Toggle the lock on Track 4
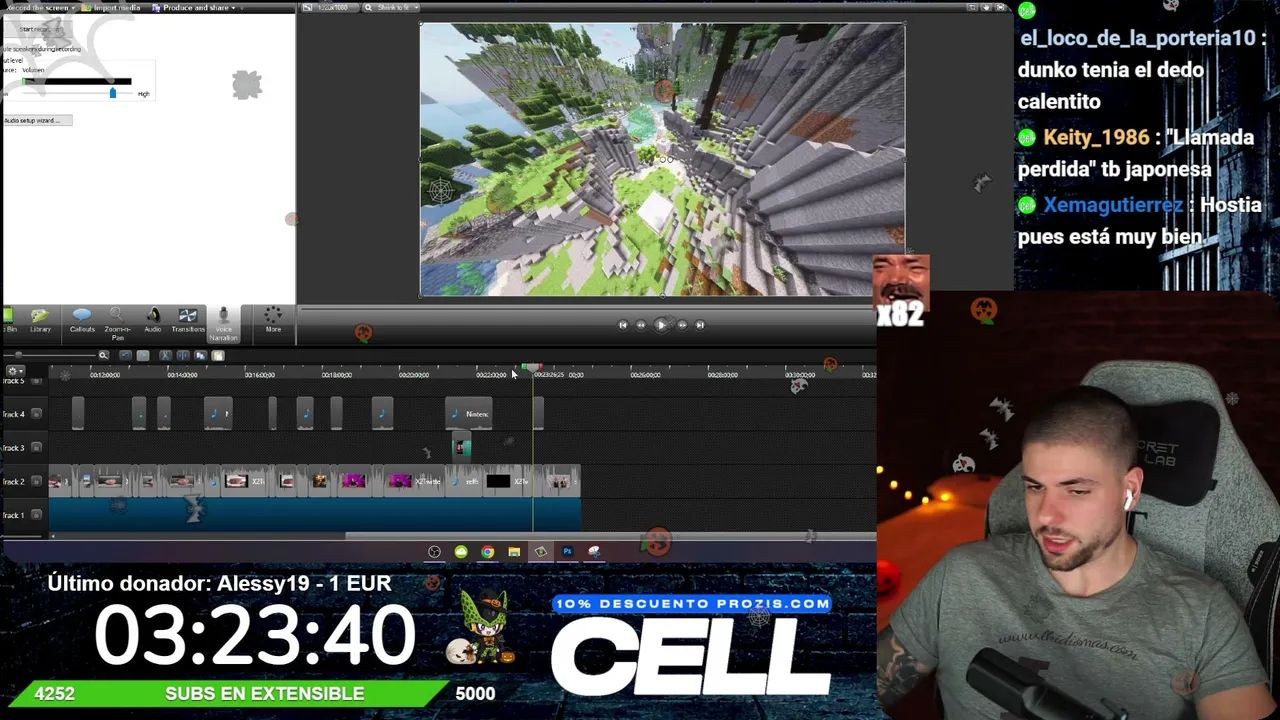Viewport: 1280px width, 720px height. (37, 414)
